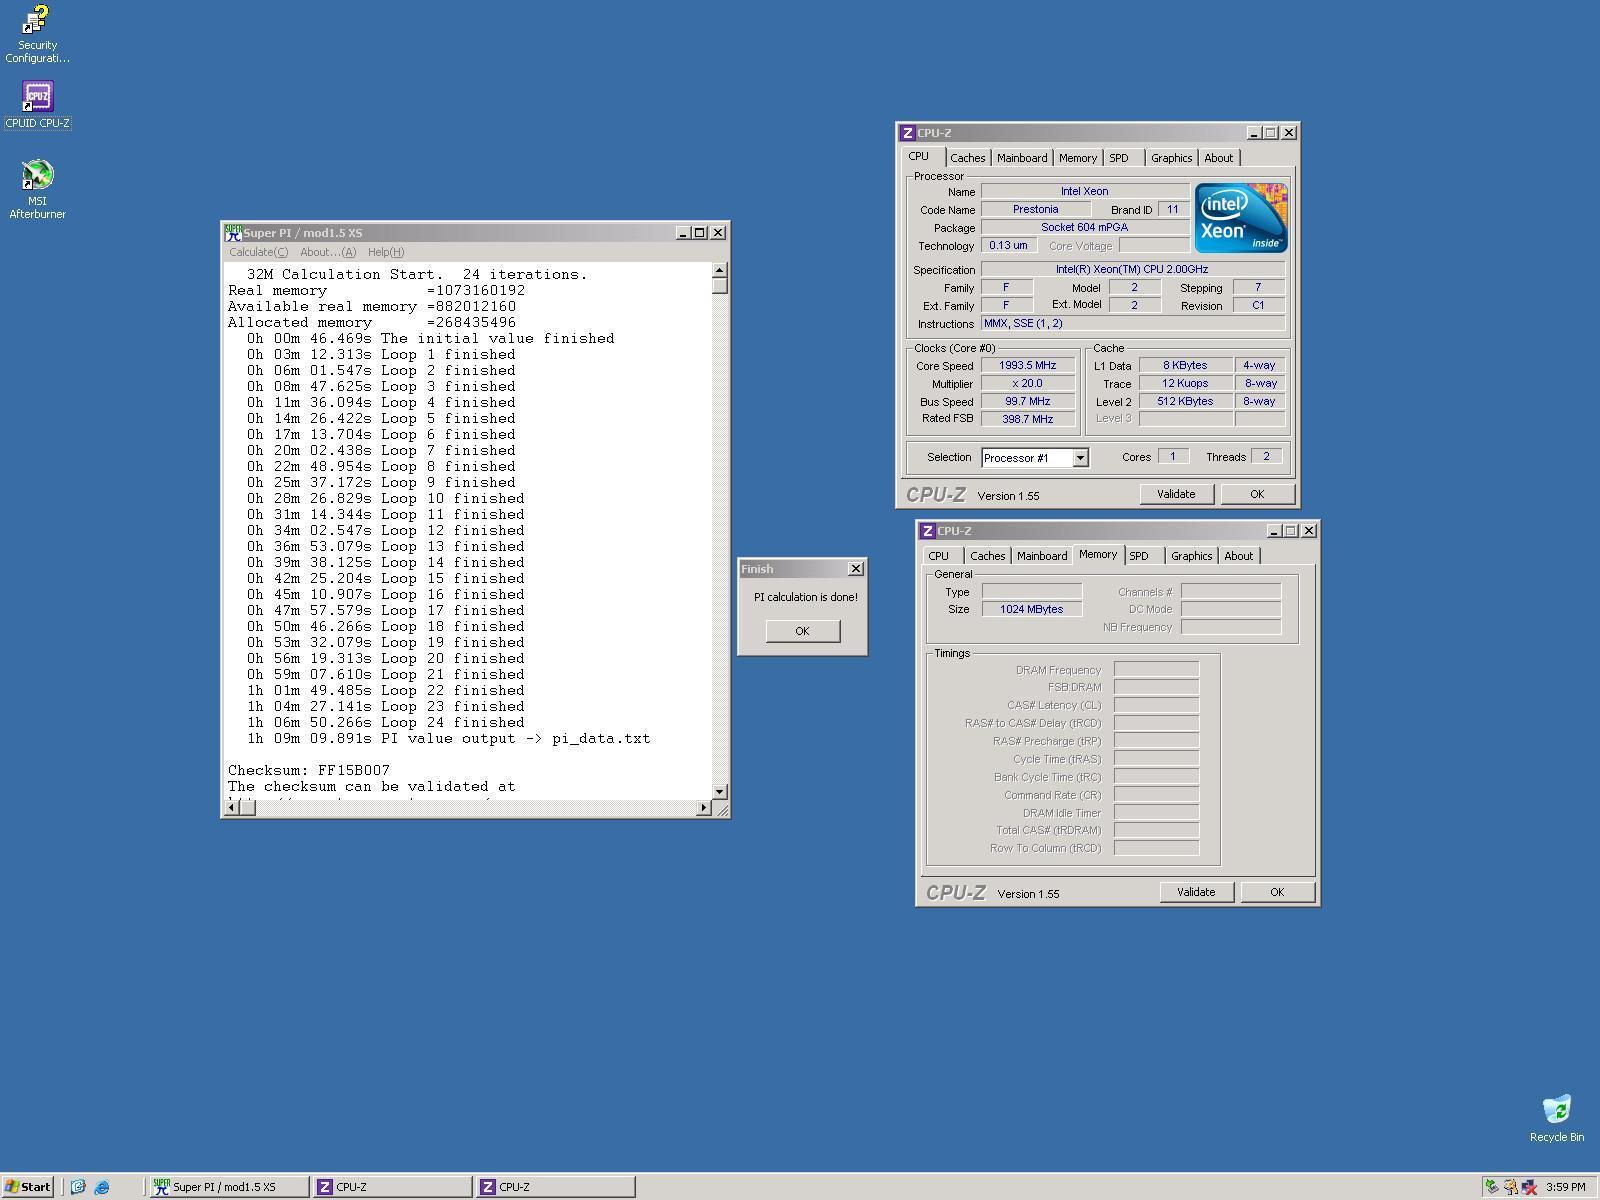Click the Safely Remove Hardware tray icon
The height and width of the screenshot is (1200, 1600).
[x=1491, y=1187]
